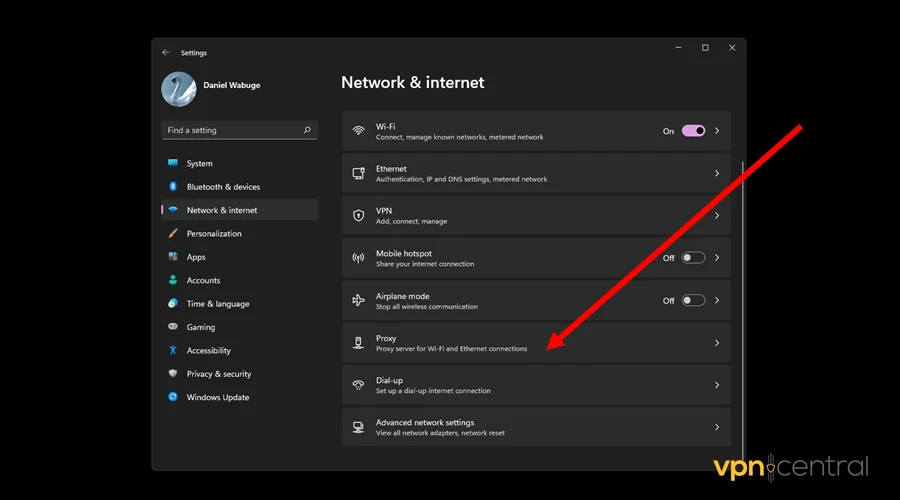Click the Ethernet monitor icon

point(358,173)
